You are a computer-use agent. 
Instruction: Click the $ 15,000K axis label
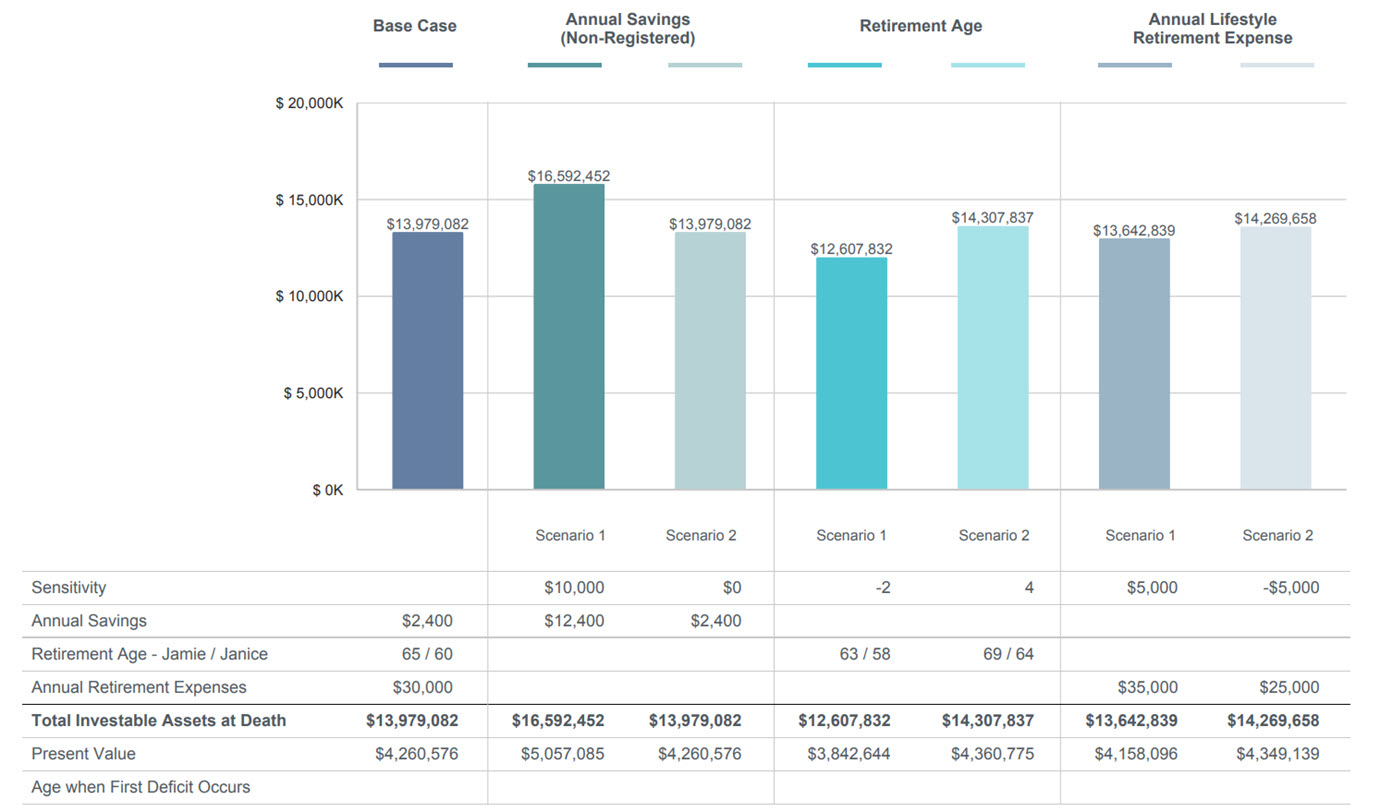click(x=309, y=200)
